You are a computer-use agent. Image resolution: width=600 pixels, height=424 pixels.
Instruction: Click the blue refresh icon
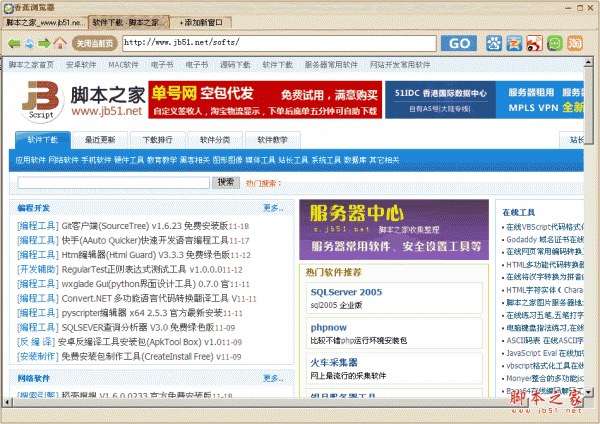click(29, 43)
